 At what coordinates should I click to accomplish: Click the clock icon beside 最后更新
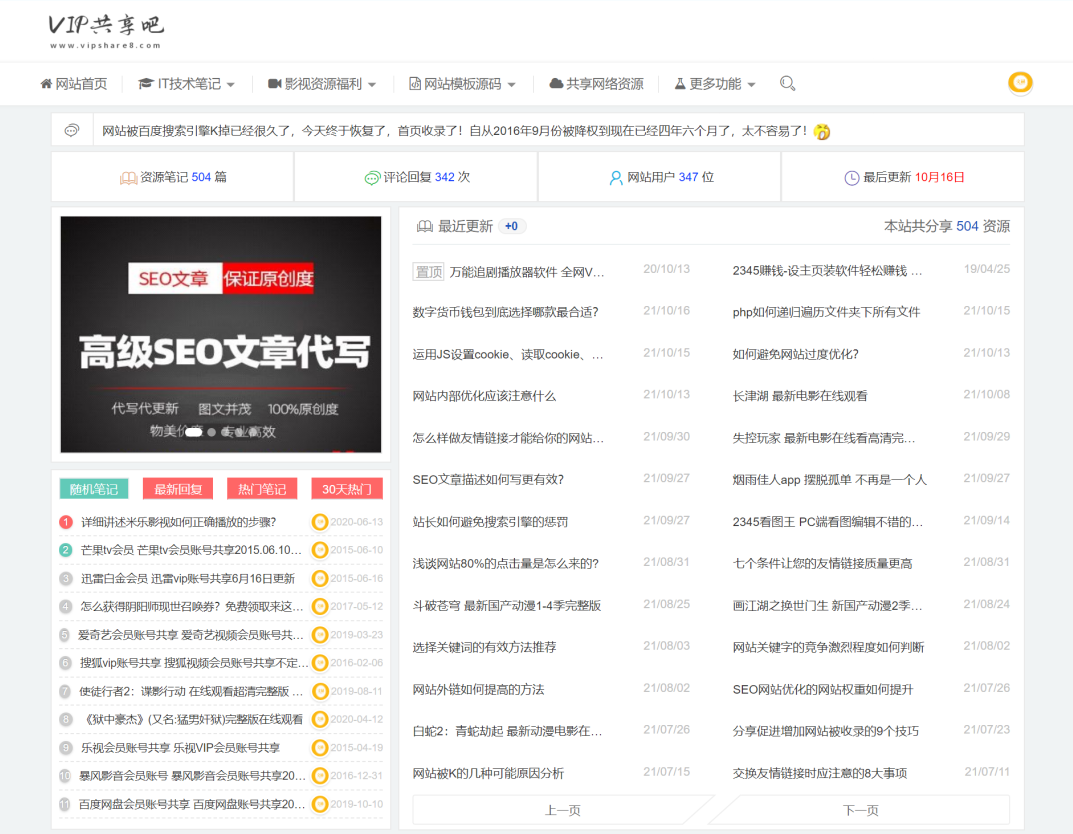851,178
